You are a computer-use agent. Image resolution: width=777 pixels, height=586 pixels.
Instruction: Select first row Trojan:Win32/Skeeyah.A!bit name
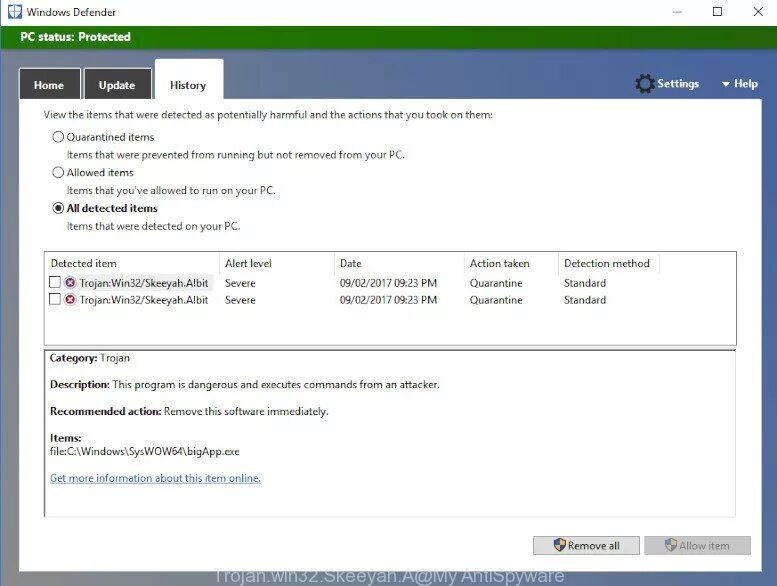pyautogui.click(x=144, y=283)
